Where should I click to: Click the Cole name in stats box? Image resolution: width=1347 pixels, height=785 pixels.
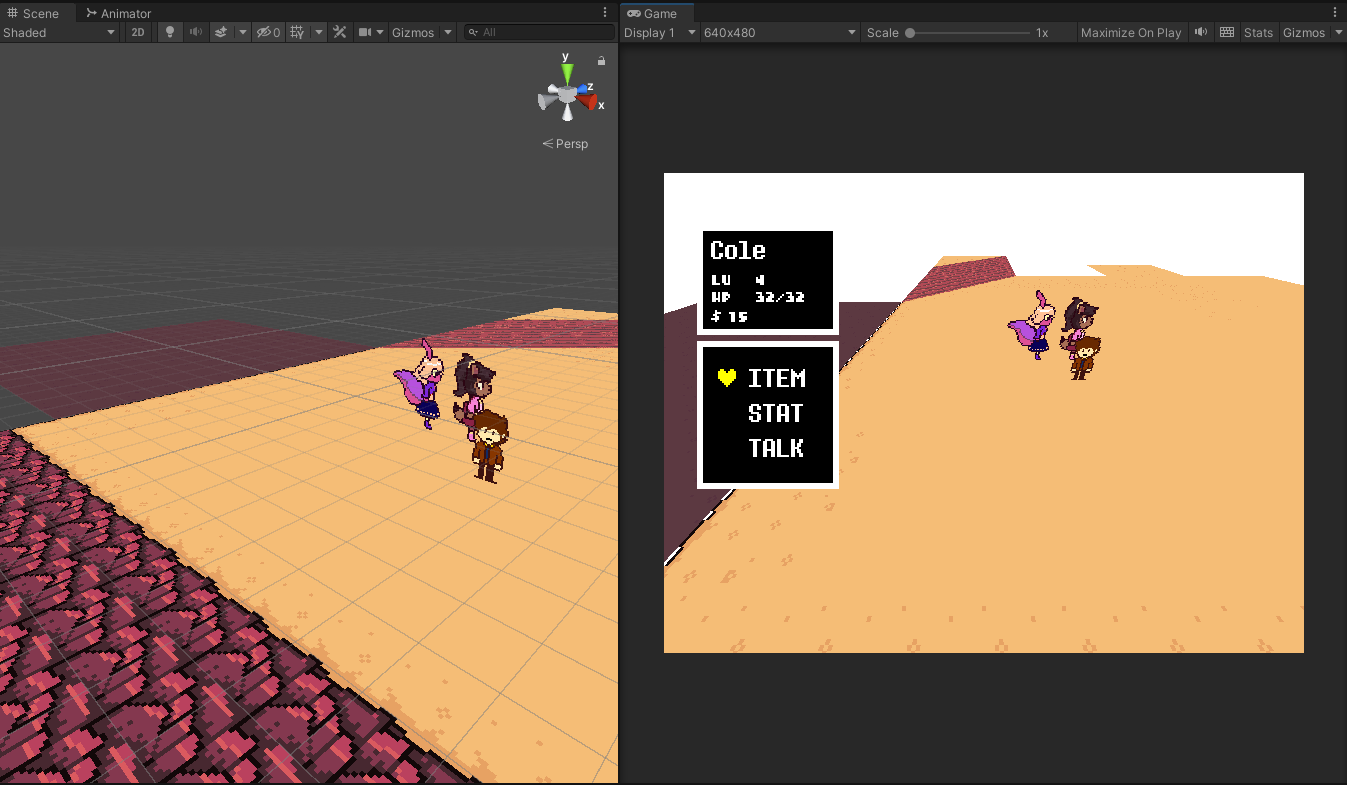[x=738, y=250]
